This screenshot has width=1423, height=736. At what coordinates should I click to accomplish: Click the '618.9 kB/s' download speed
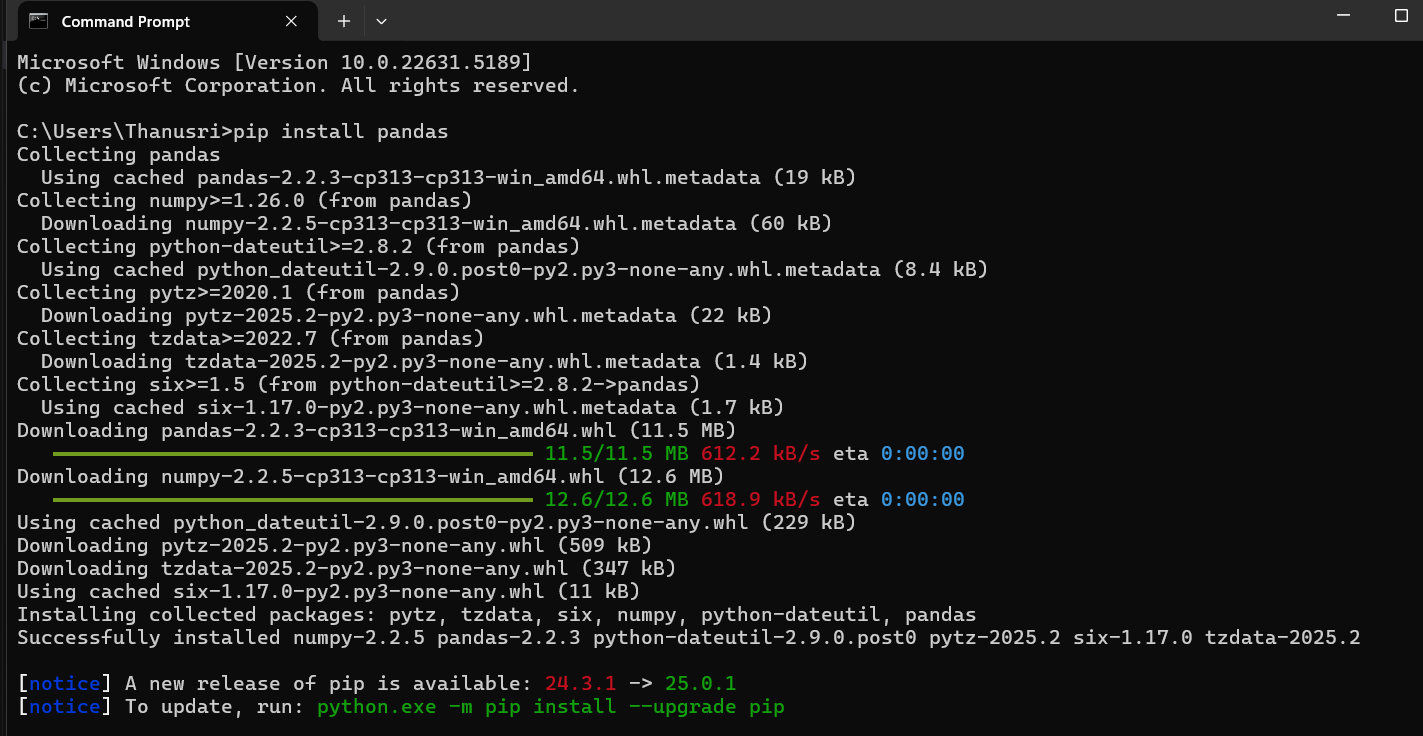761,500
